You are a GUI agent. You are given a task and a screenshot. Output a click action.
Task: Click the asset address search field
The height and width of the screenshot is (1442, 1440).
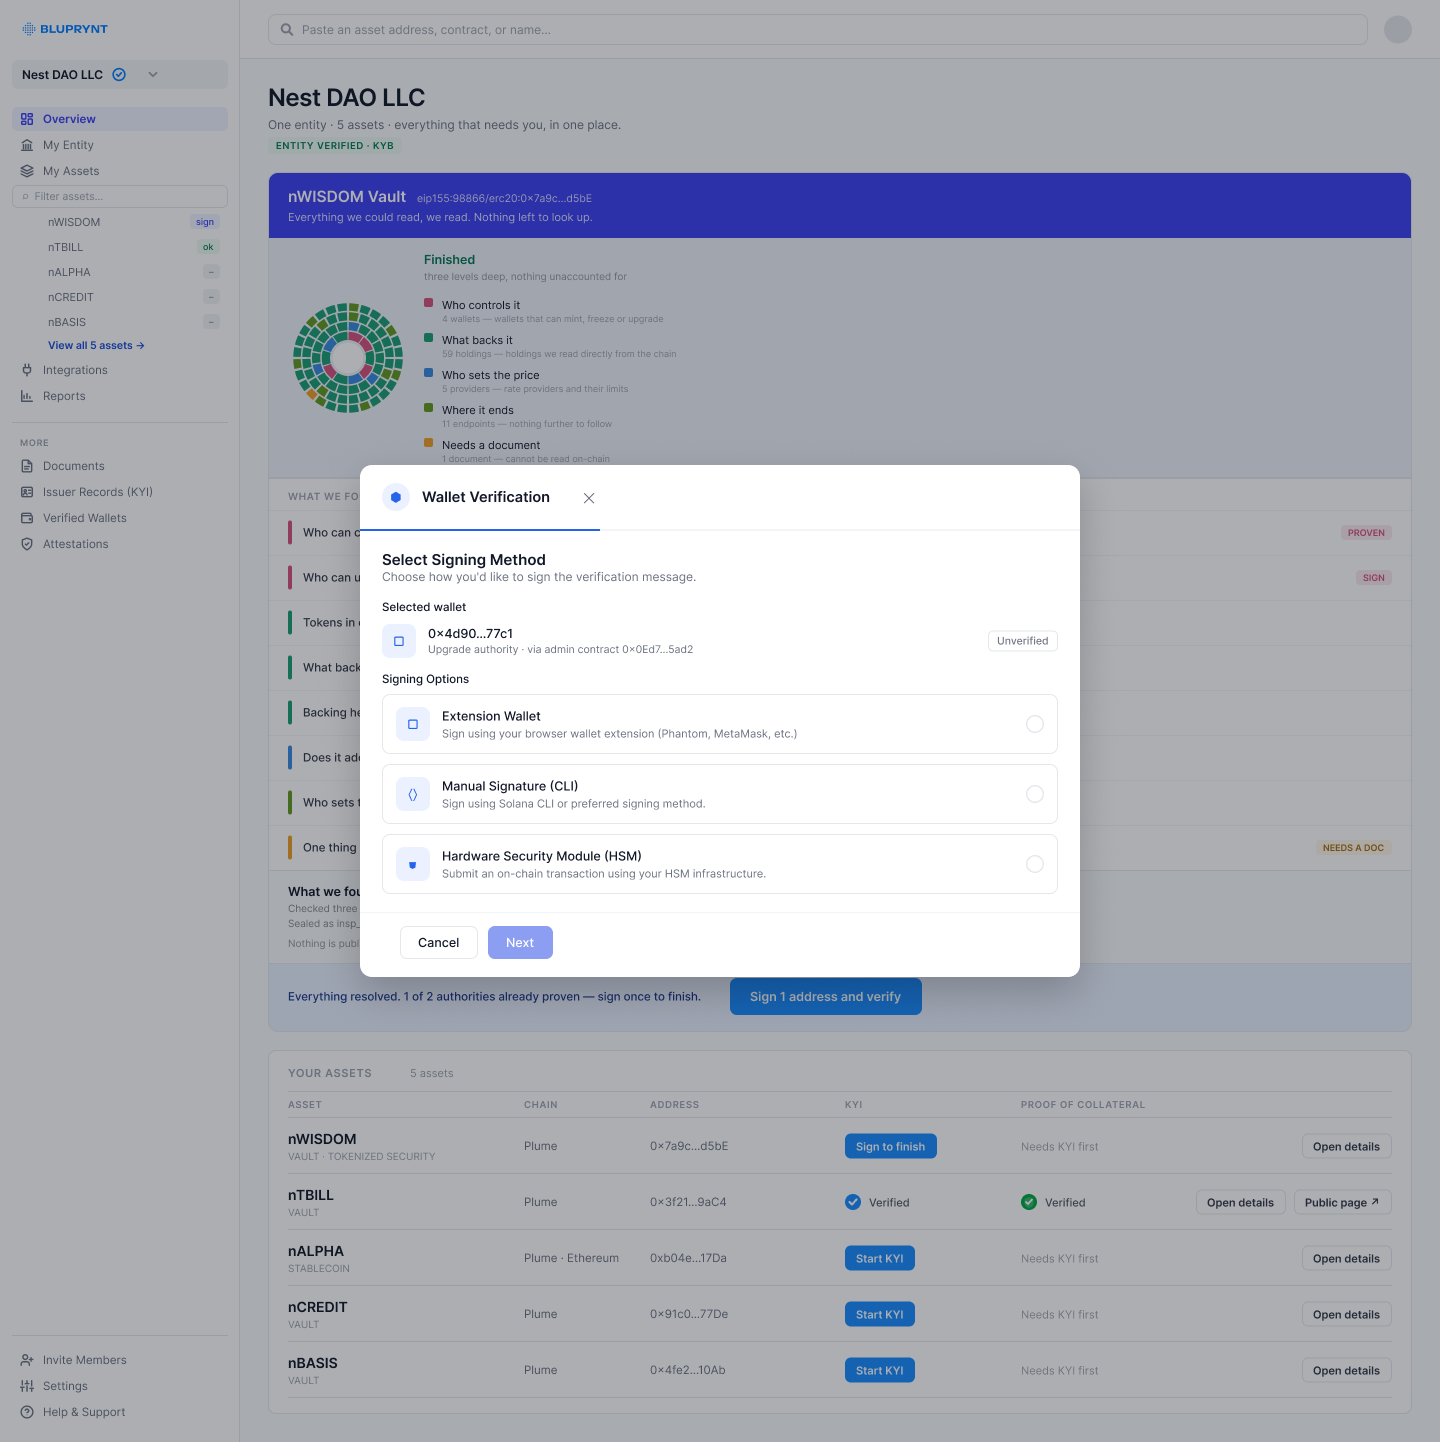point(817,30)
